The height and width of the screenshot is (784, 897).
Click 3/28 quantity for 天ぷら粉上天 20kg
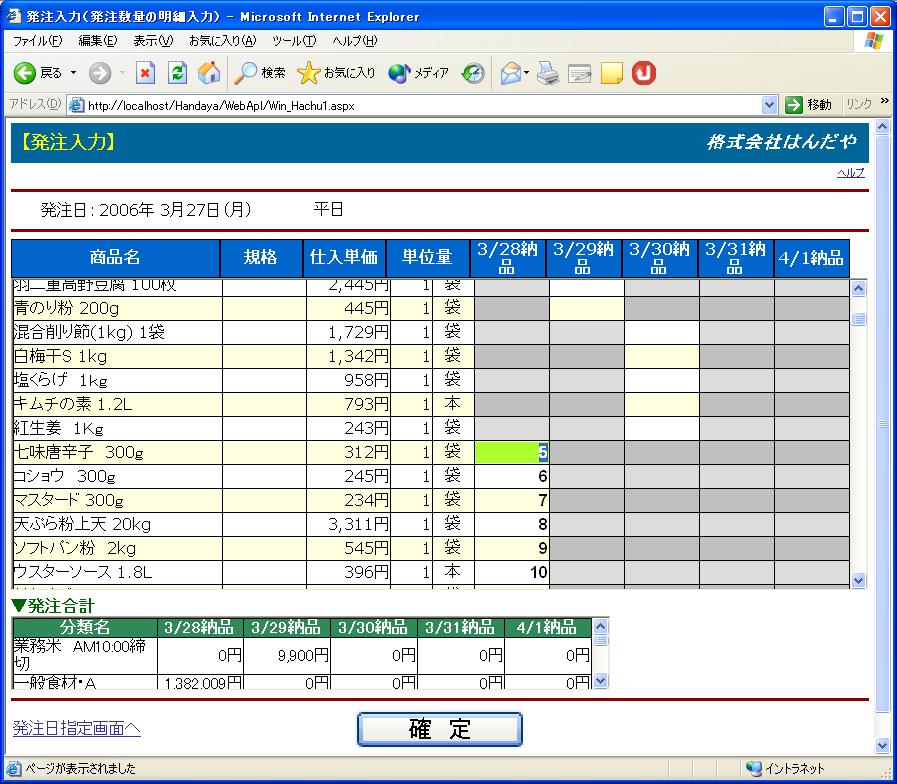click(x=511, y=524)
